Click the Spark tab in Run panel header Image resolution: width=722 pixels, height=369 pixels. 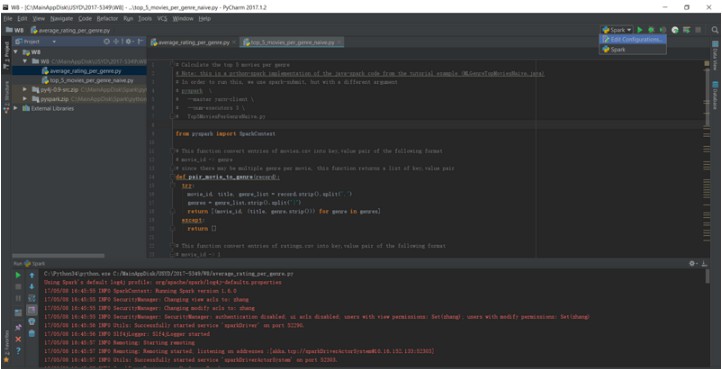coord(35,264)
